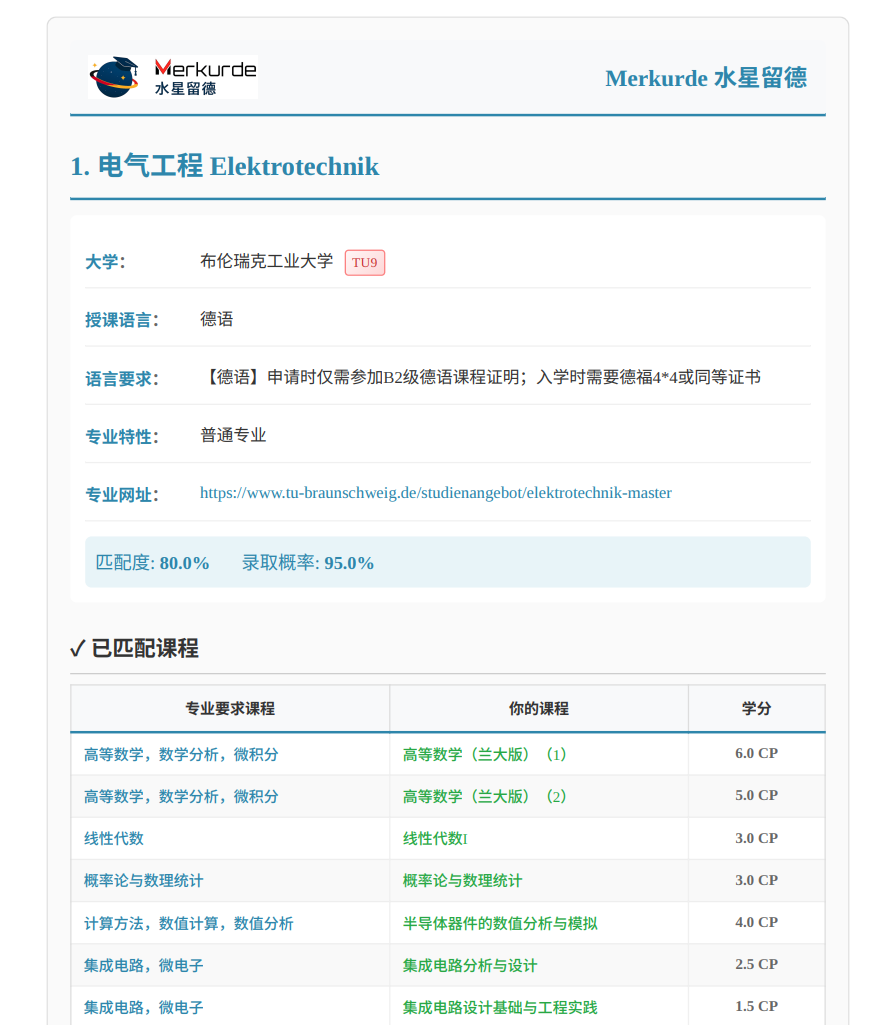Click the TU9 badge next to the university name
This screenshot has height=1025, width=896.
[364, 262]
